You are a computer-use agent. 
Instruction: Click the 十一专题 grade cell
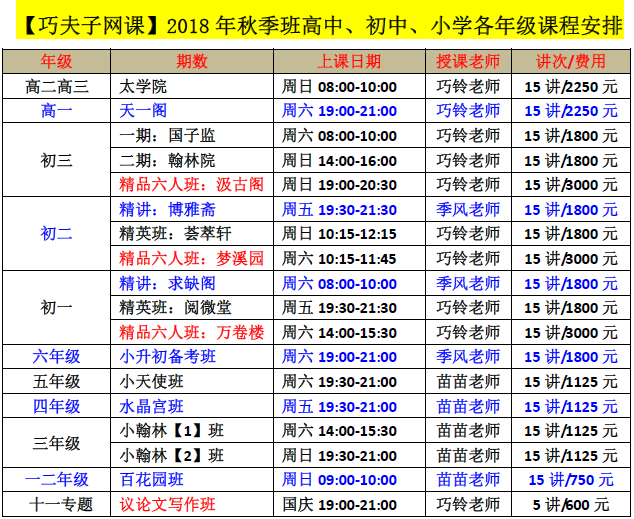[56, 505]
